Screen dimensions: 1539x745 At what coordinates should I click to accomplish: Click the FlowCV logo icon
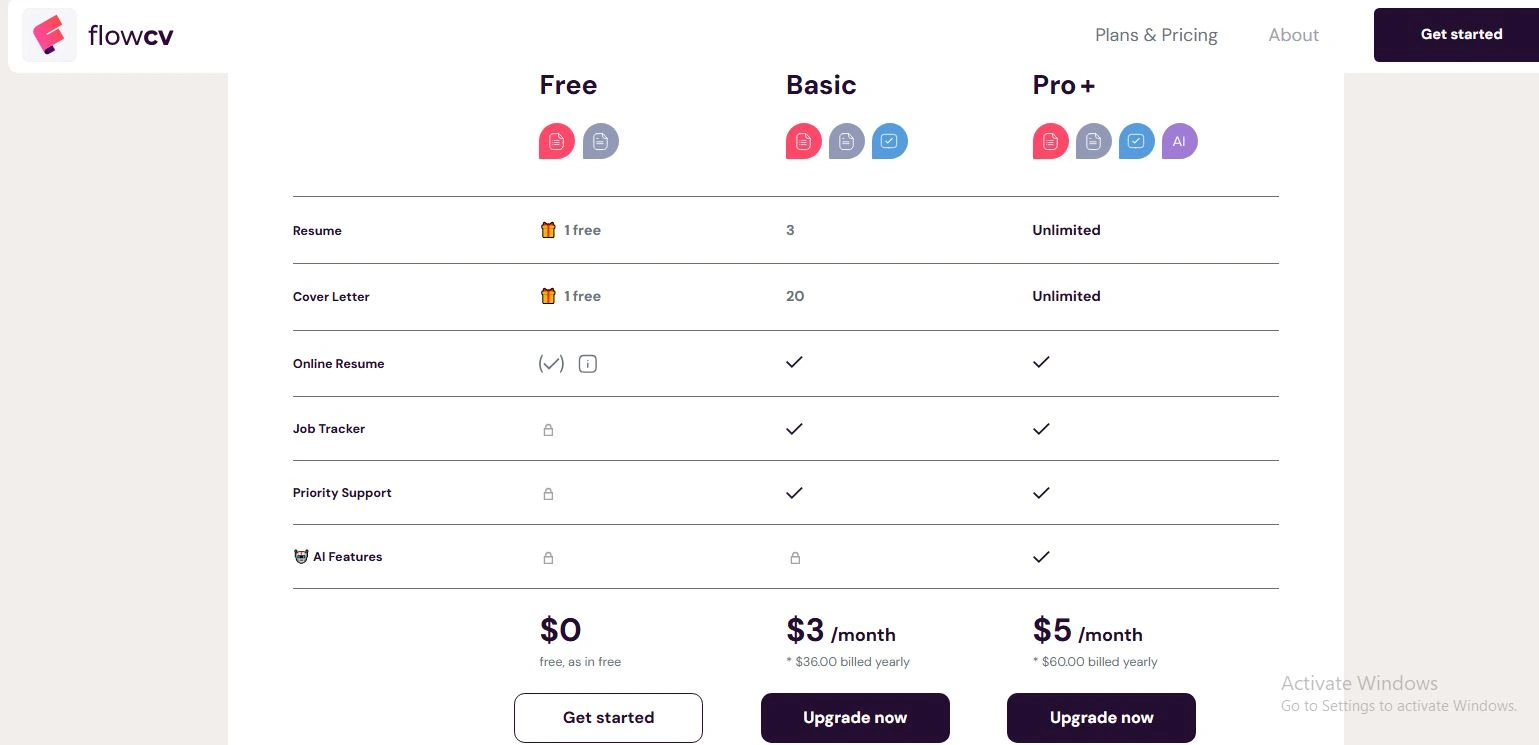coord(49,35)
